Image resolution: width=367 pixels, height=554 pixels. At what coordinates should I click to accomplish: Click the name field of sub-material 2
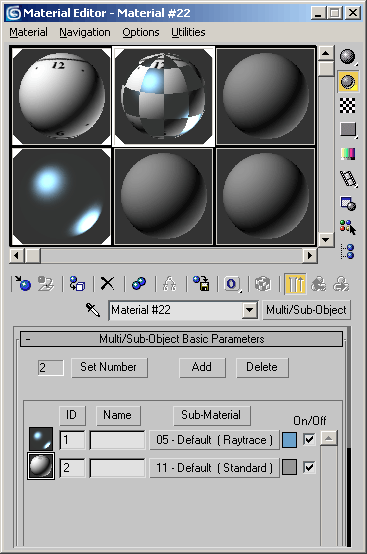click(117, 468)
